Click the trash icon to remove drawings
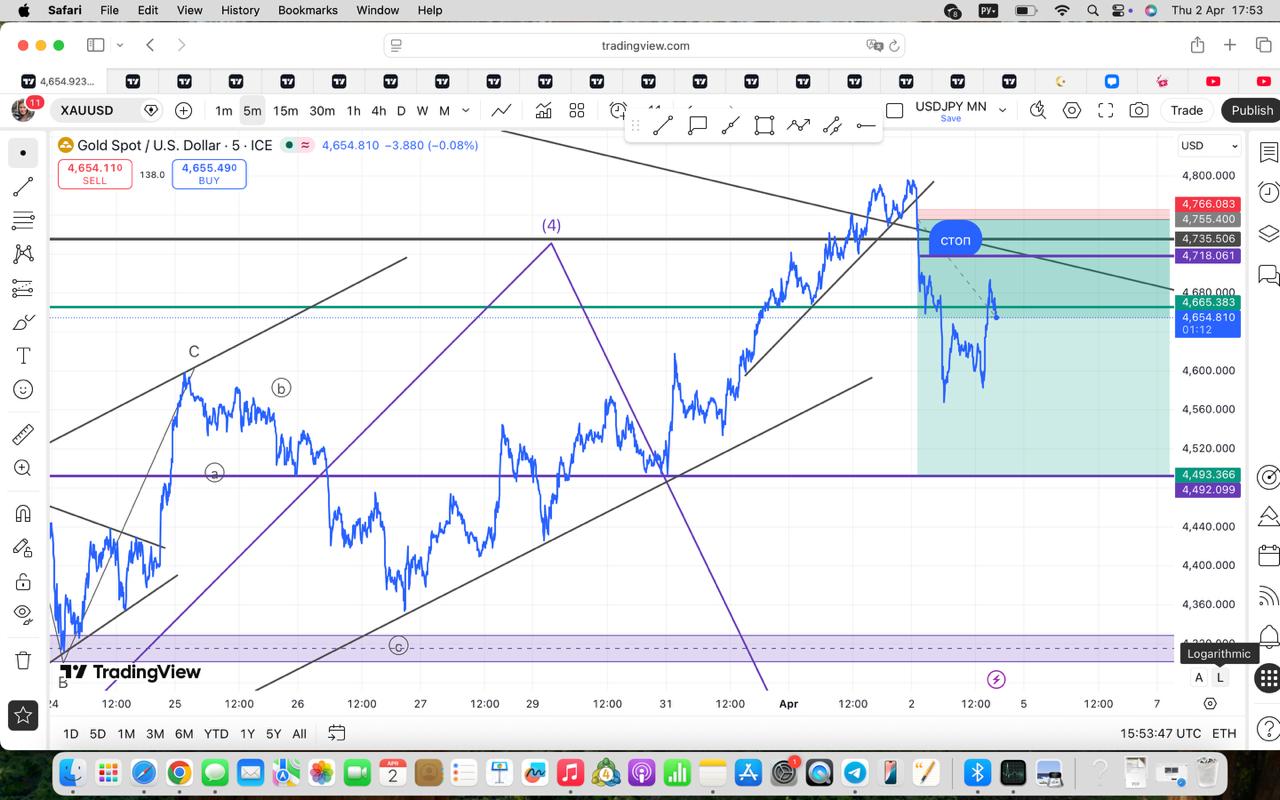 click(x=23, y=660)
